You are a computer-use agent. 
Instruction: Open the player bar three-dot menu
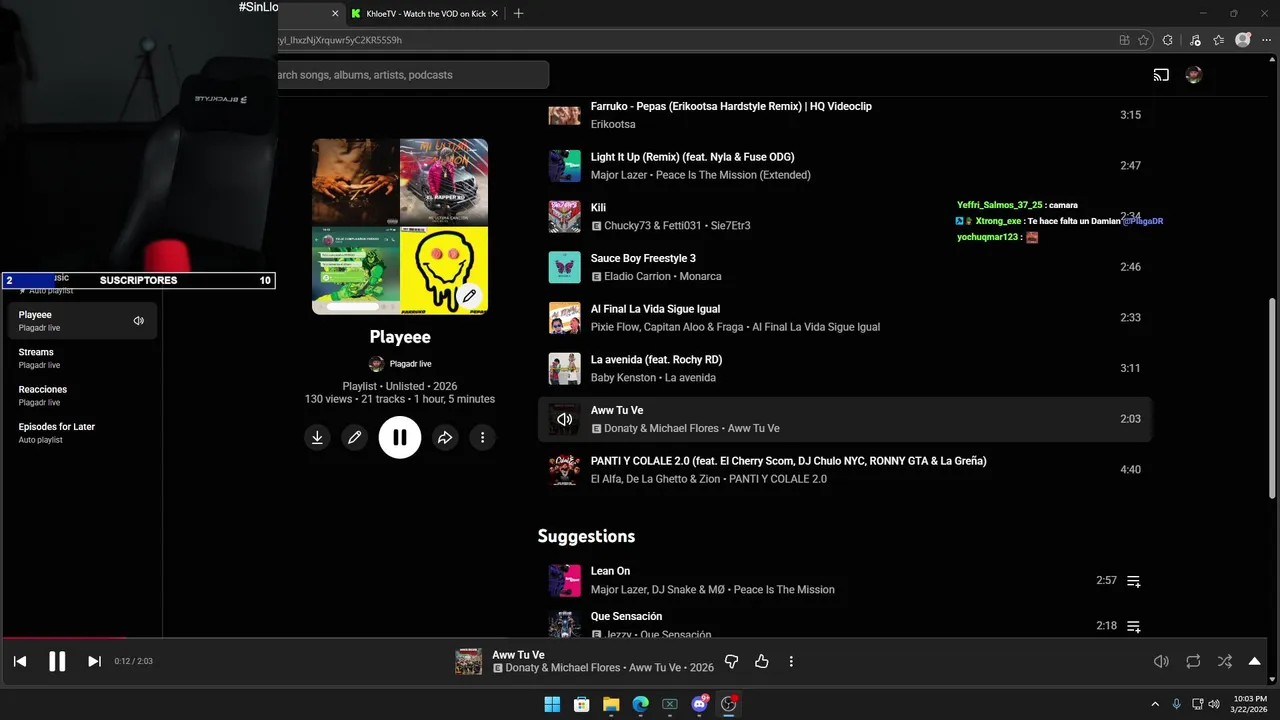[791, 661]
